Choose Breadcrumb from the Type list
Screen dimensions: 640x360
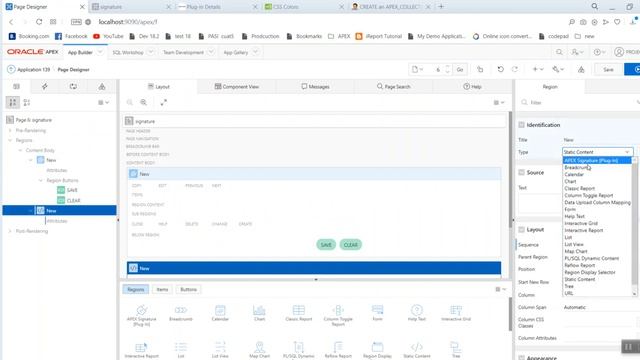click(x=576, y=167)
